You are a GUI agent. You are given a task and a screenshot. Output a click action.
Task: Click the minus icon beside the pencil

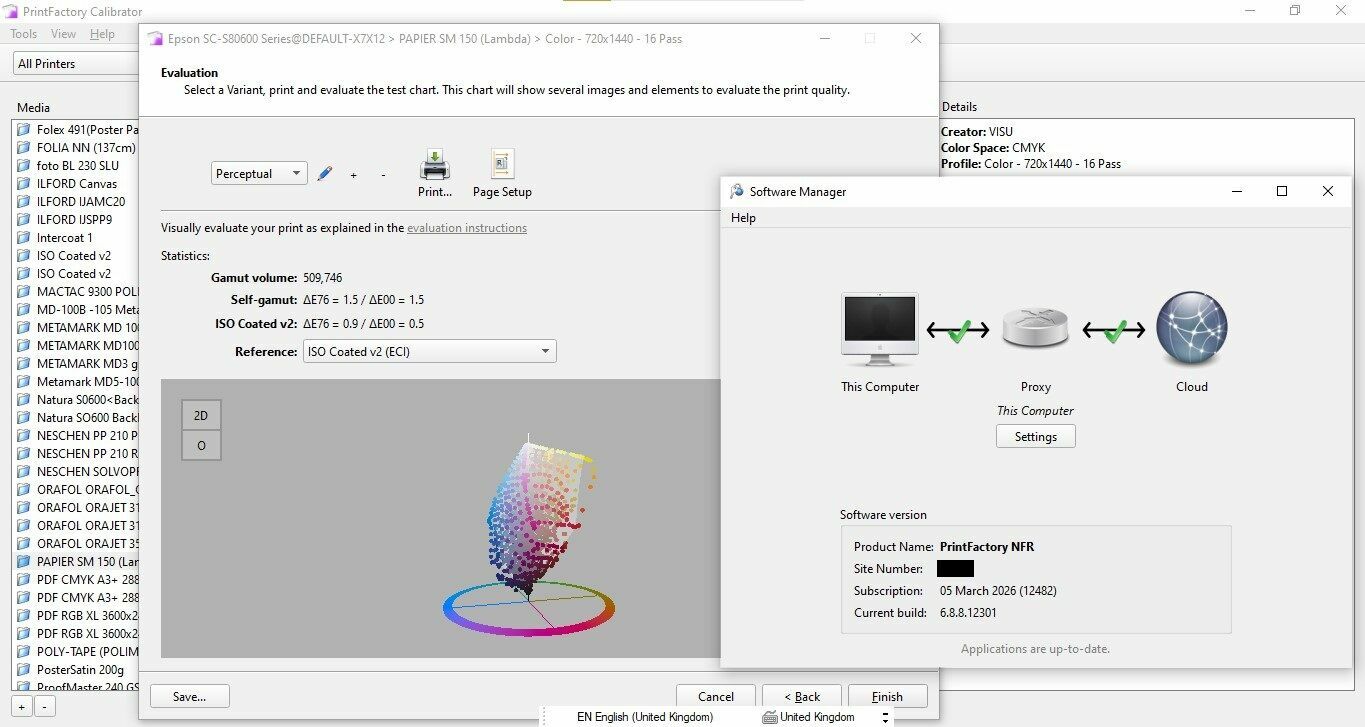[383, 175]
